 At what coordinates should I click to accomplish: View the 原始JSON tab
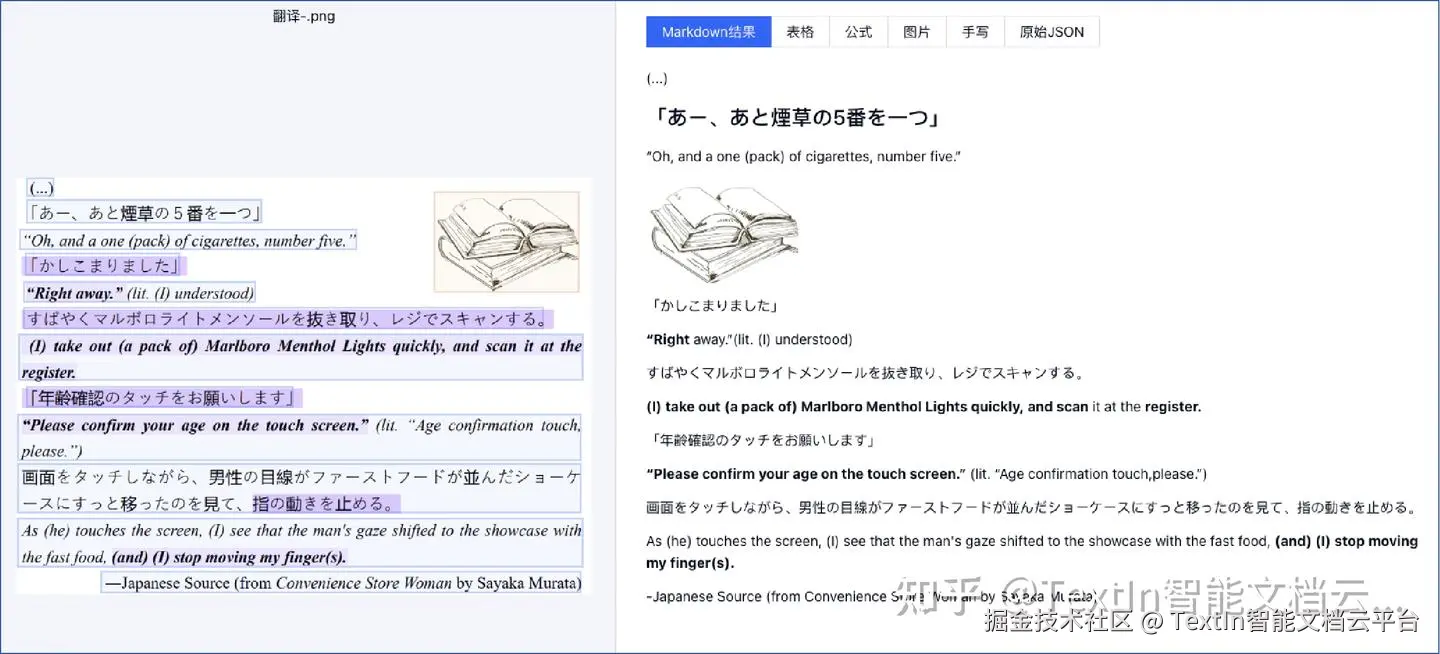1052,32
